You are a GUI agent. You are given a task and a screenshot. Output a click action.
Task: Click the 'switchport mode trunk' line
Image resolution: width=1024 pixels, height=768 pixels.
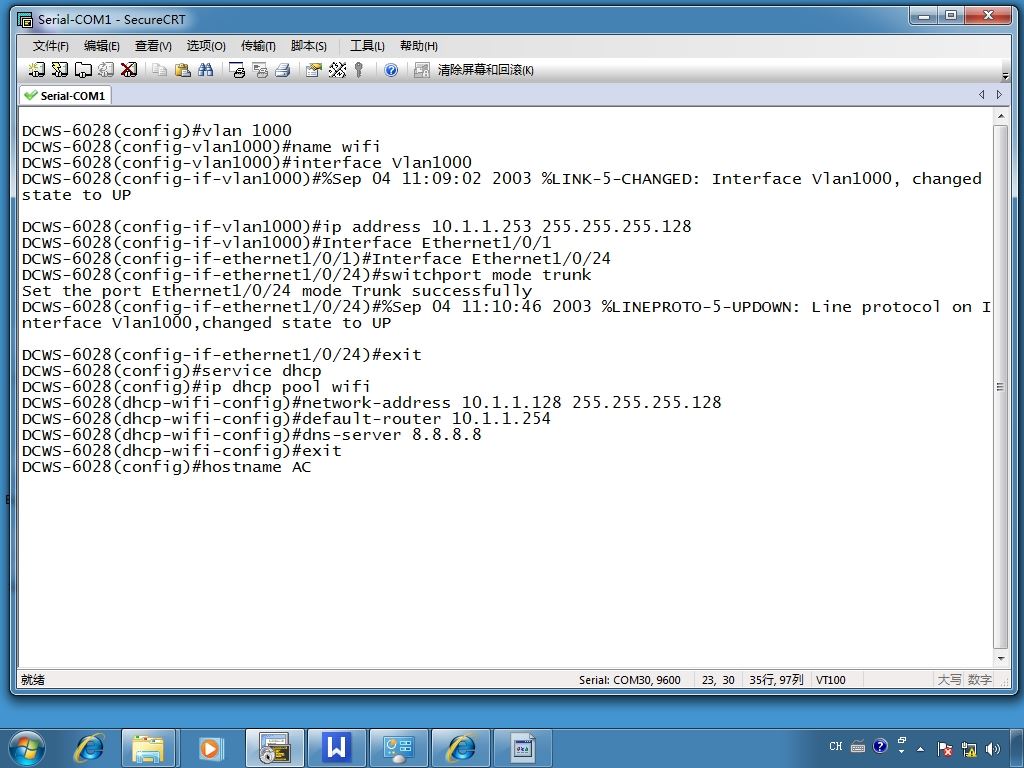(x=307, y=275)
